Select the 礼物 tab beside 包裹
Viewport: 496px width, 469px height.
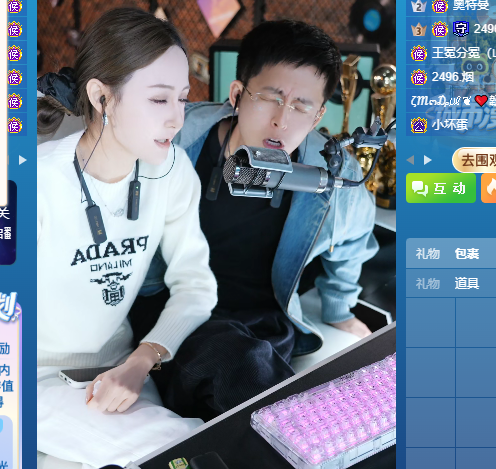[x=428, y=254]
